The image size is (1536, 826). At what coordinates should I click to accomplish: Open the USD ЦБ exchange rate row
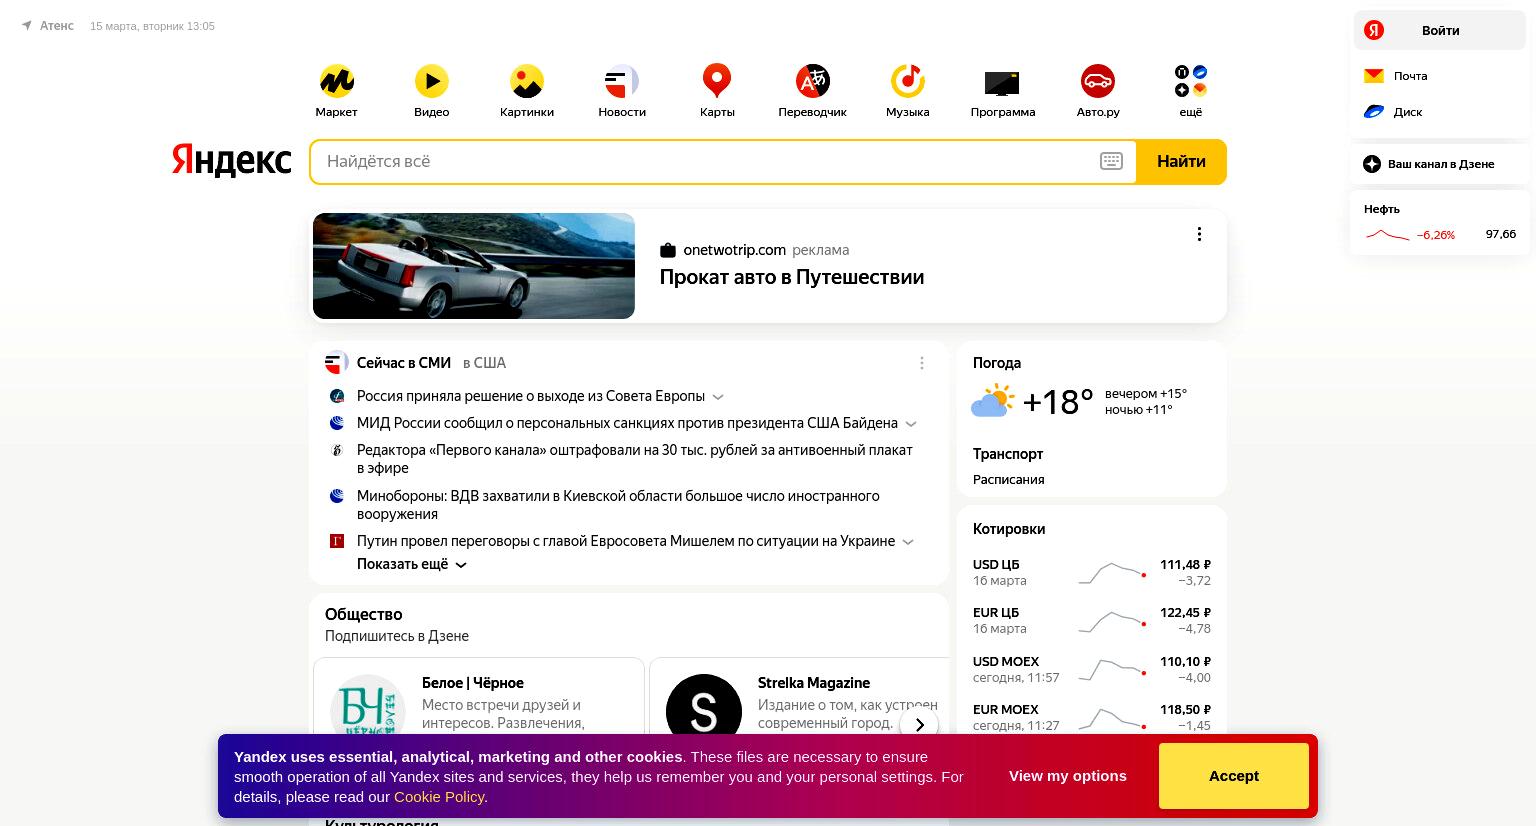1092,572
